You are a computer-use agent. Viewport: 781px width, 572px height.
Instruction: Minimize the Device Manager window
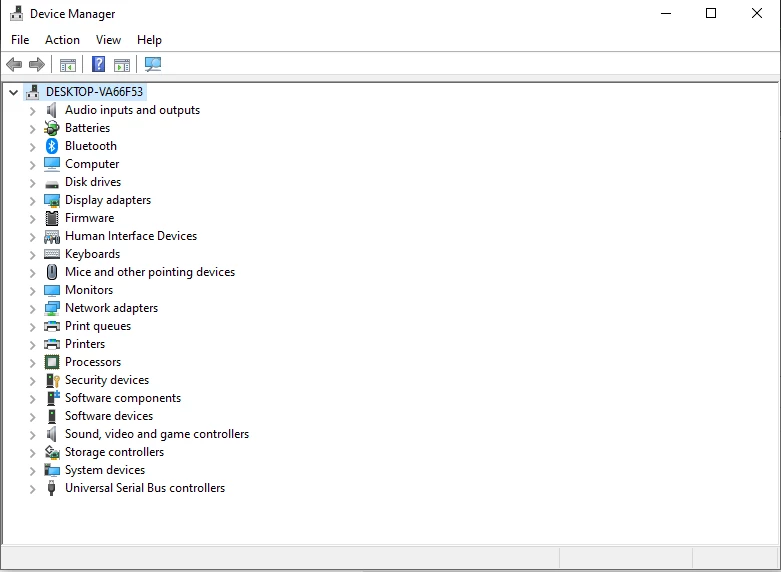(666, 13)
